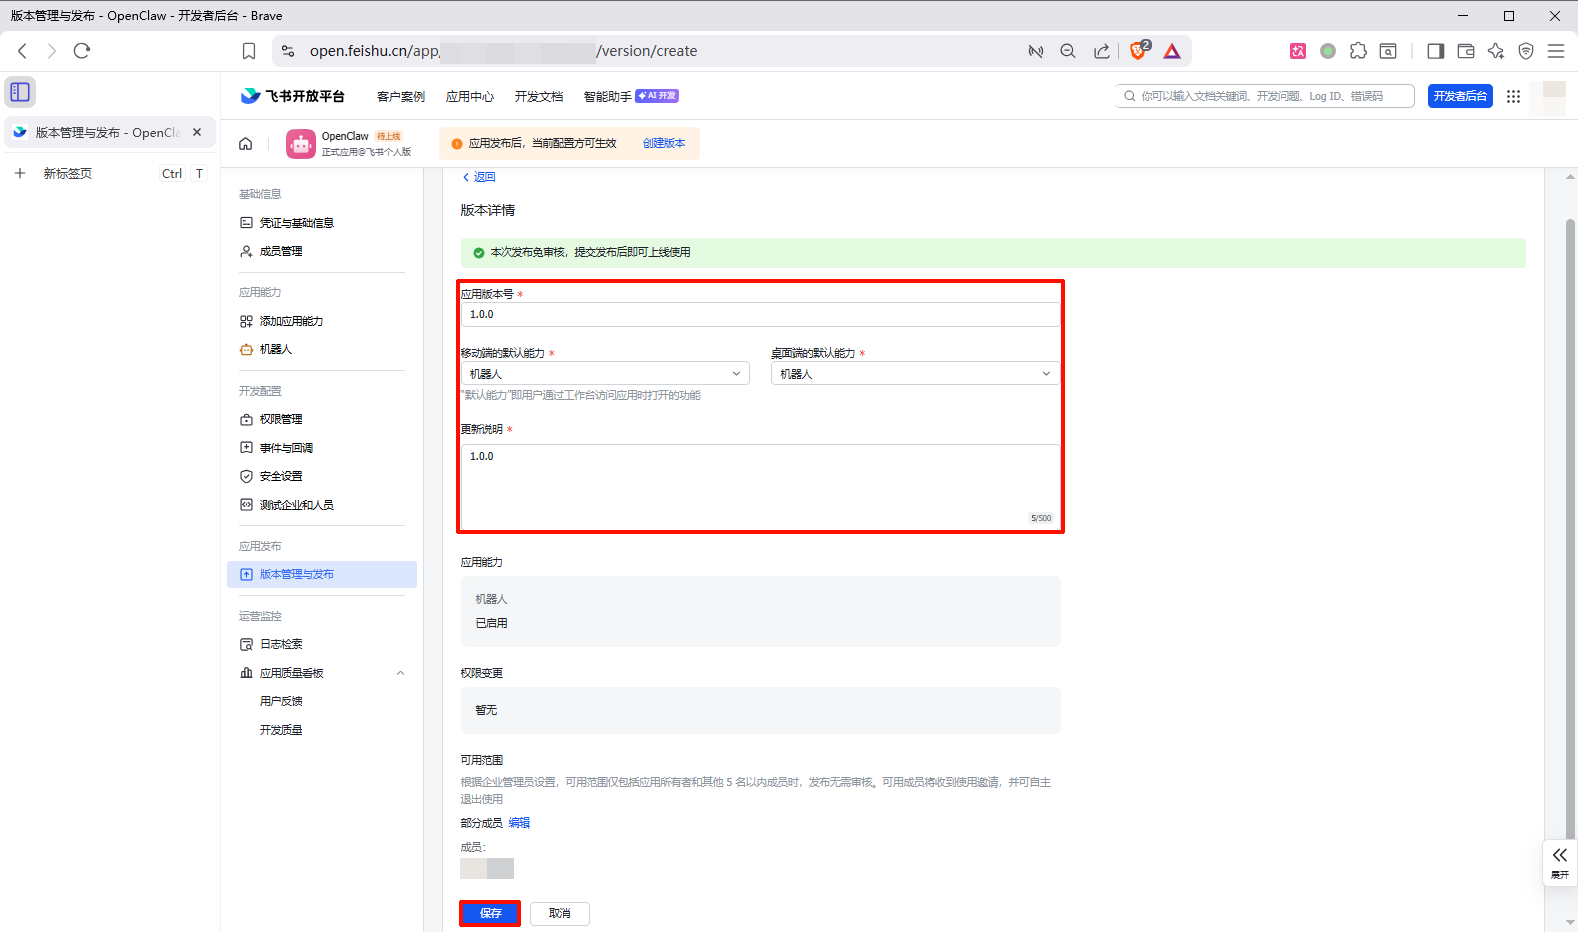Click the Brave Shields lion icon
The image size is (1578, 932).
[x=1138, y=51]
